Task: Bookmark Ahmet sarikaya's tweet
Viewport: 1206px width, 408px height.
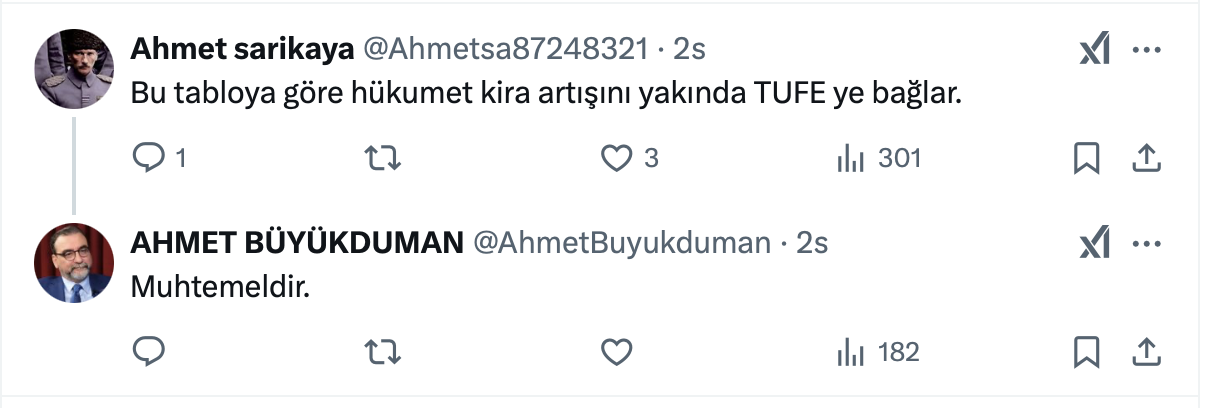Action: (x=1086, y=158)
